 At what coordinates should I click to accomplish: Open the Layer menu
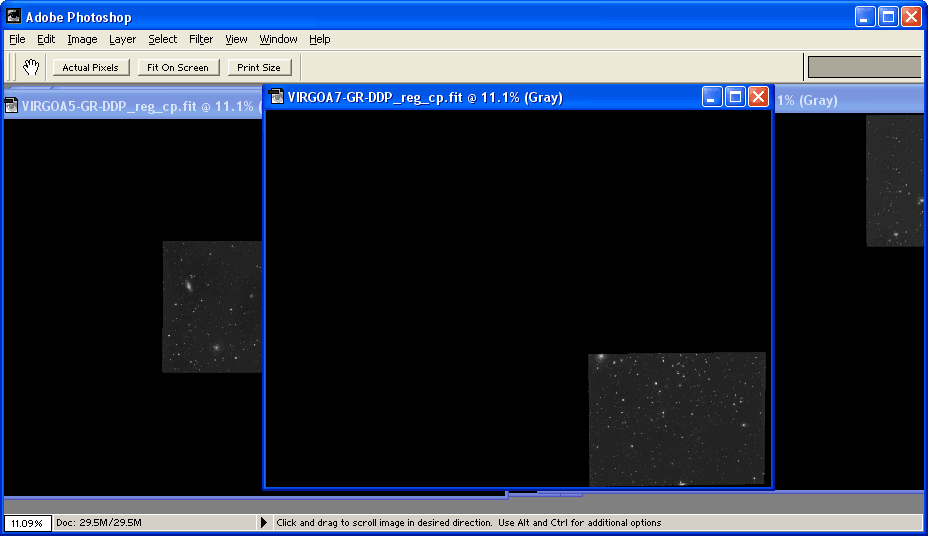122,40
